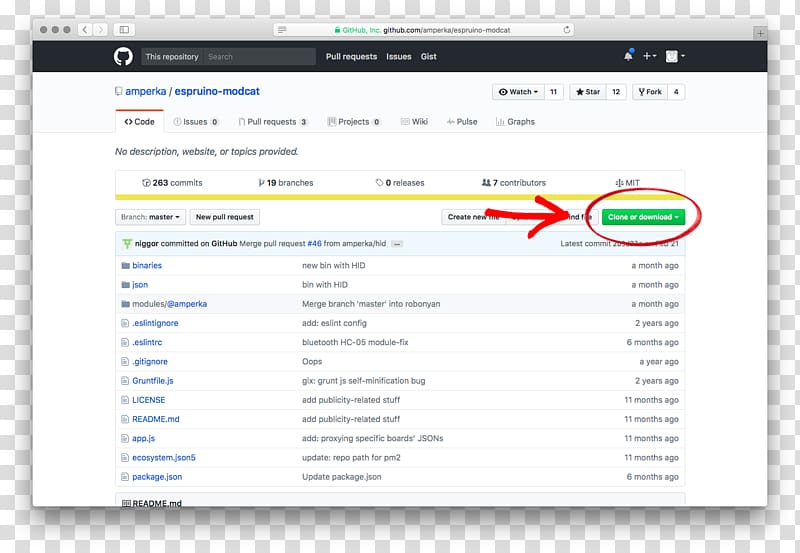Switch to the Wiki tab

point(414,121)
